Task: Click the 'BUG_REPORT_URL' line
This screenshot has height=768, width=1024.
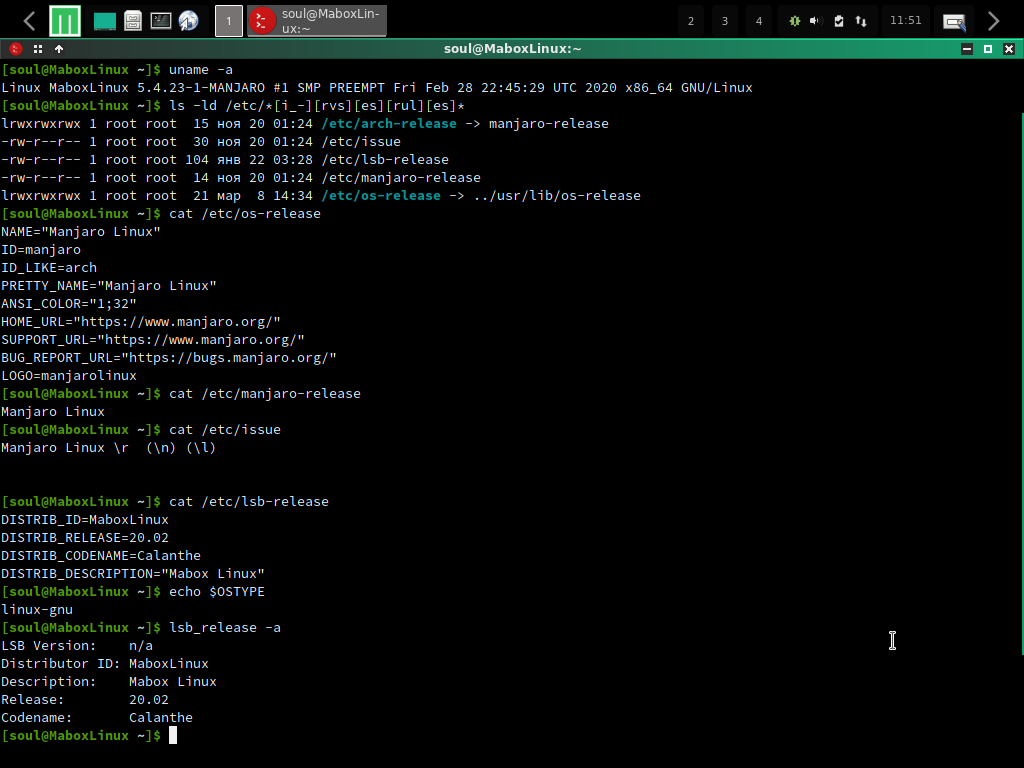Action: click(169, 357)
